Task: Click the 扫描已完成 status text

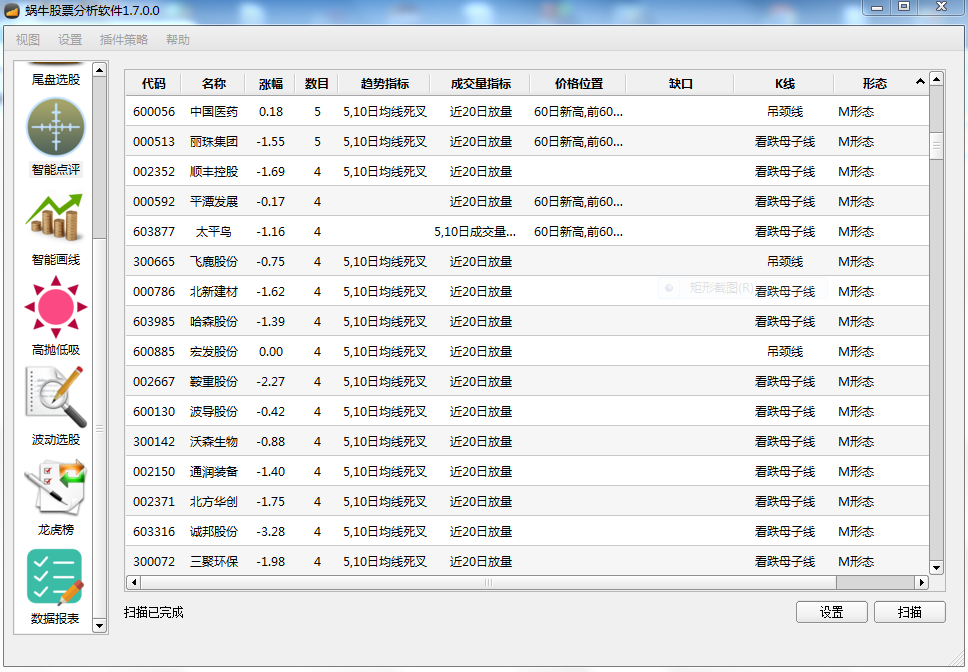Action: click(x=154, y=612)
